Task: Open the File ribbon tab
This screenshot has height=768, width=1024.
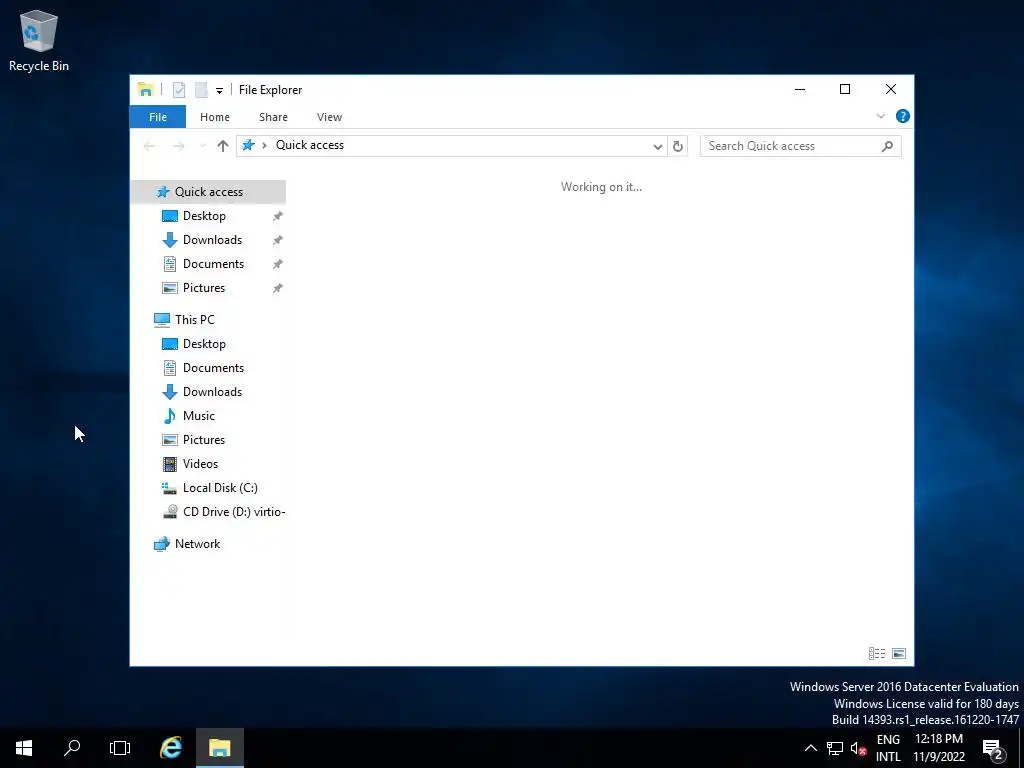Action: tap(158, 117)
